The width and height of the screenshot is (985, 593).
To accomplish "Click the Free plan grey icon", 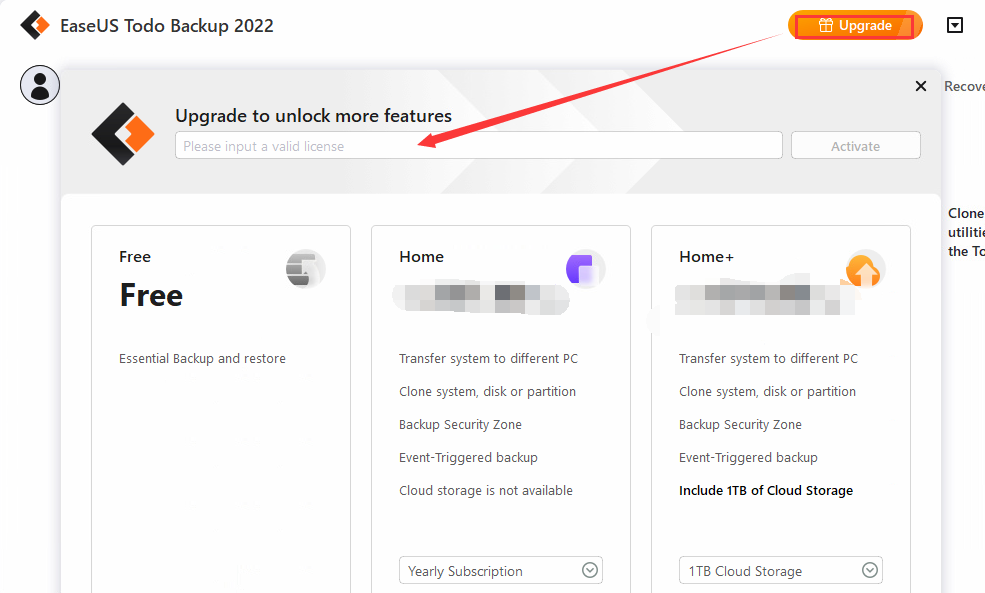I will point(304,269).
